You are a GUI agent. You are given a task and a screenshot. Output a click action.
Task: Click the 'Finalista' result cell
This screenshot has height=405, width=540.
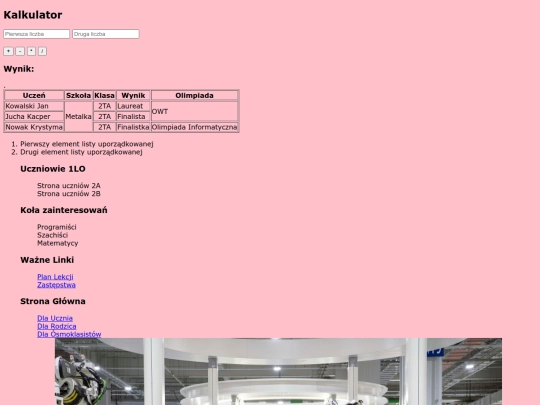click(x=133, y=116)
